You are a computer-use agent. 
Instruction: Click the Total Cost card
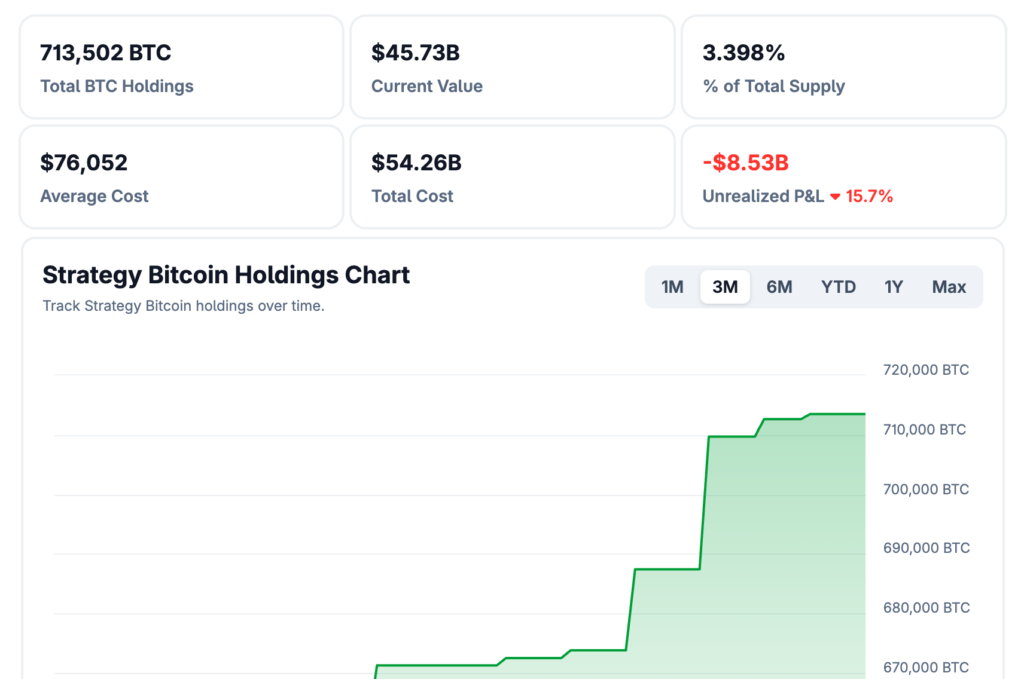click(512, 177)
